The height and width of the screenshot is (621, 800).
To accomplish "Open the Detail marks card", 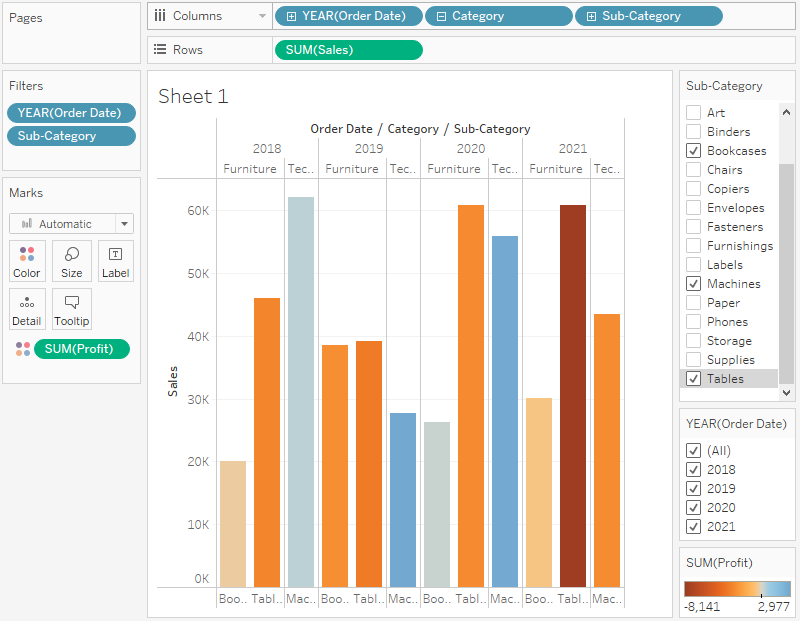I will [27, 308].
